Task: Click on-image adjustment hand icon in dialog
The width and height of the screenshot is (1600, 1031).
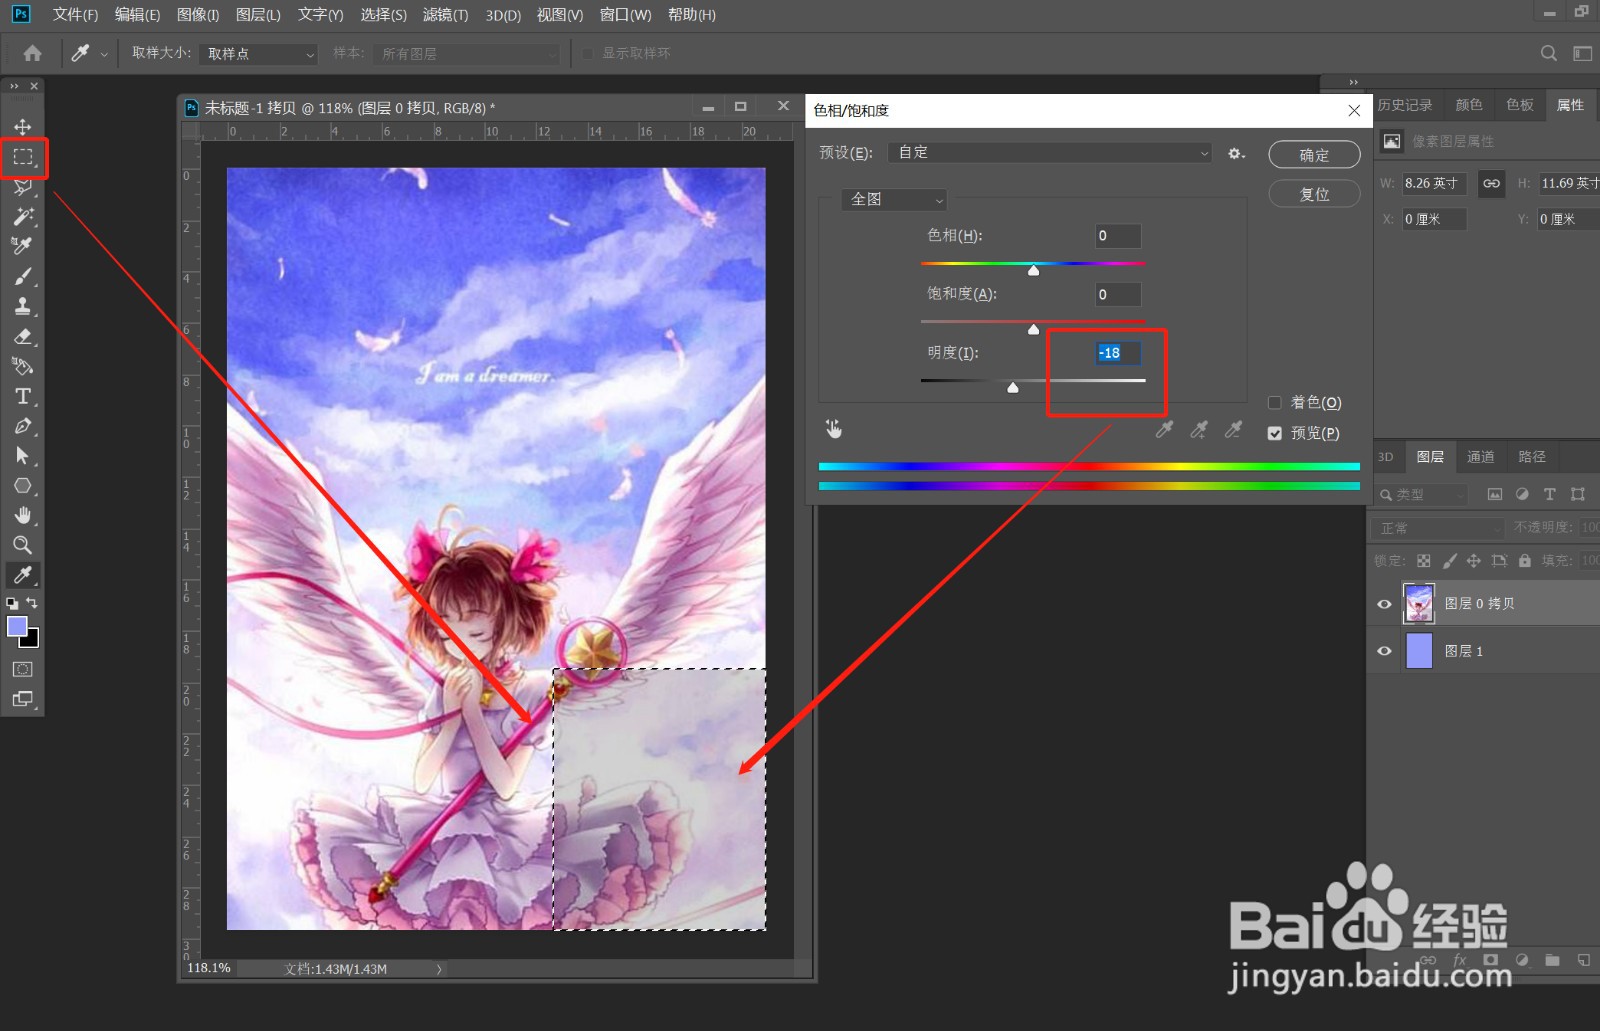Action: pos(833,429)
